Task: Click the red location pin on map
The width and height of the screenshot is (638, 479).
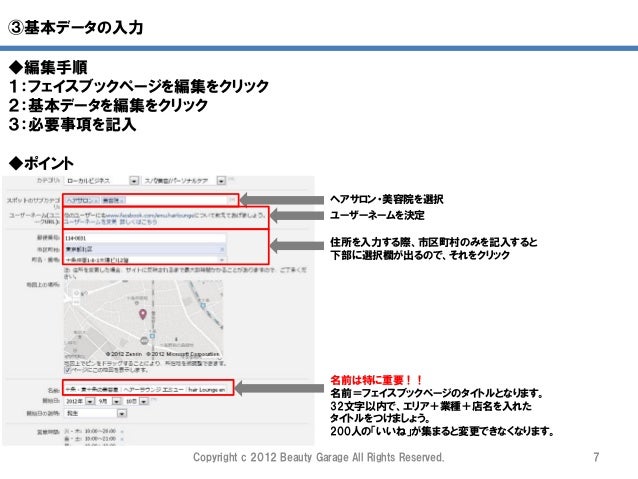Action: [x=142, y=314]
